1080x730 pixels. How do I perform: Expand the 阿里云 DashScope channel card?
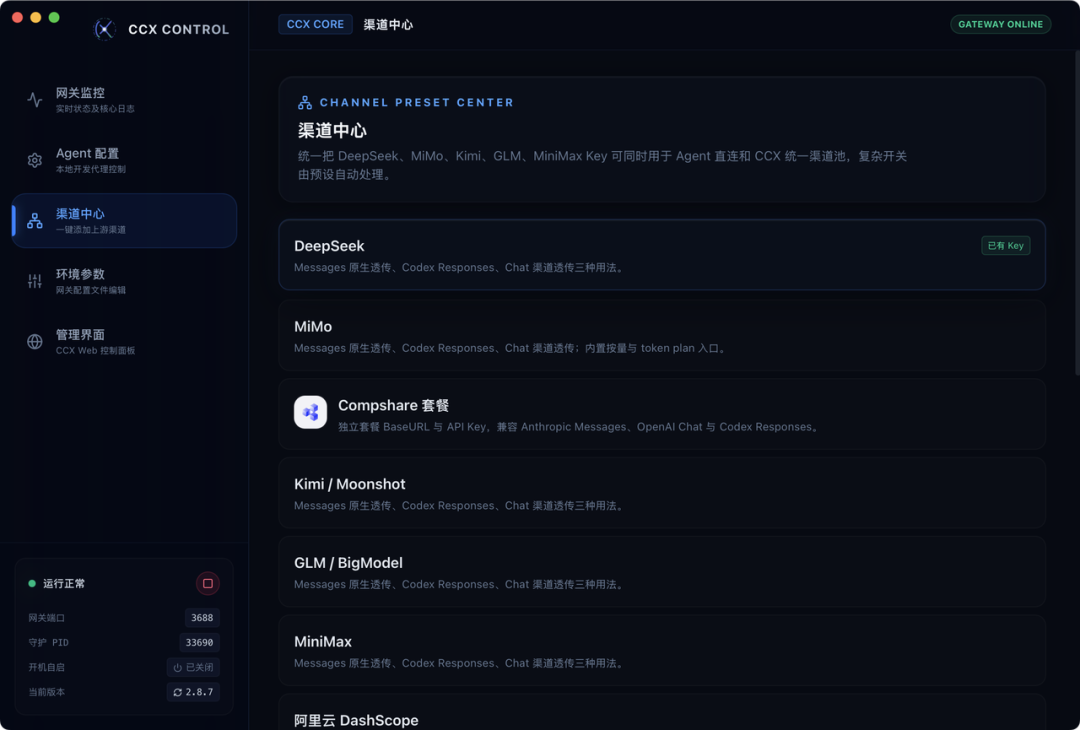(x=662, y=712)
